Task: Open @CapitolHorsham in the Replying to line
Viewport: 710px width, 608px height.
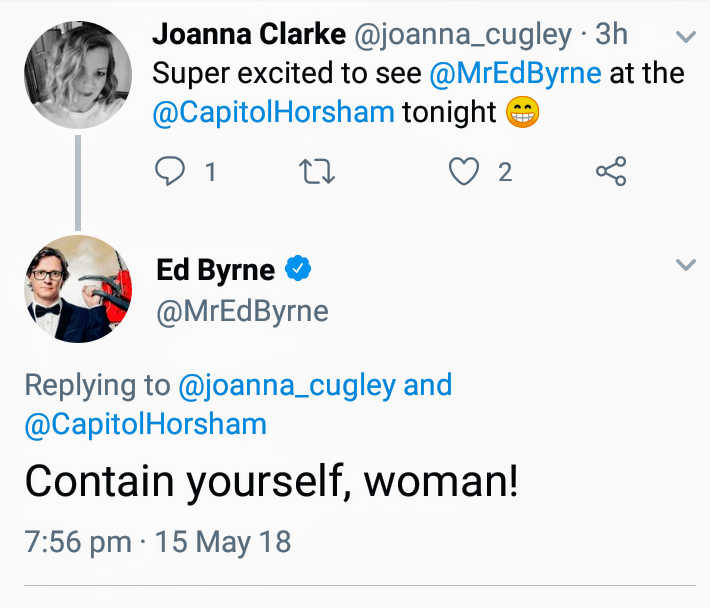Action: [145, 424]
